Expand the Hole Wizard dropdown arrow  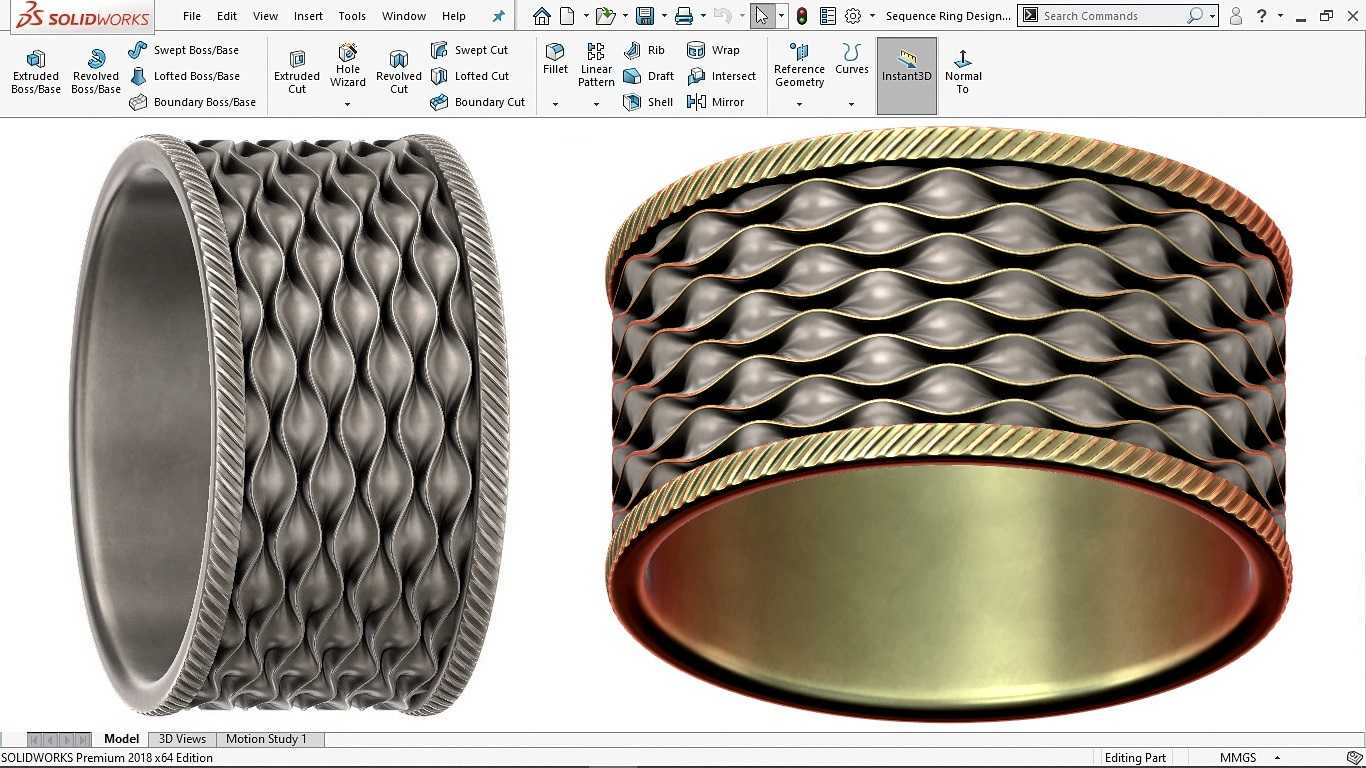pyautogui.click(x=348, y=104)
